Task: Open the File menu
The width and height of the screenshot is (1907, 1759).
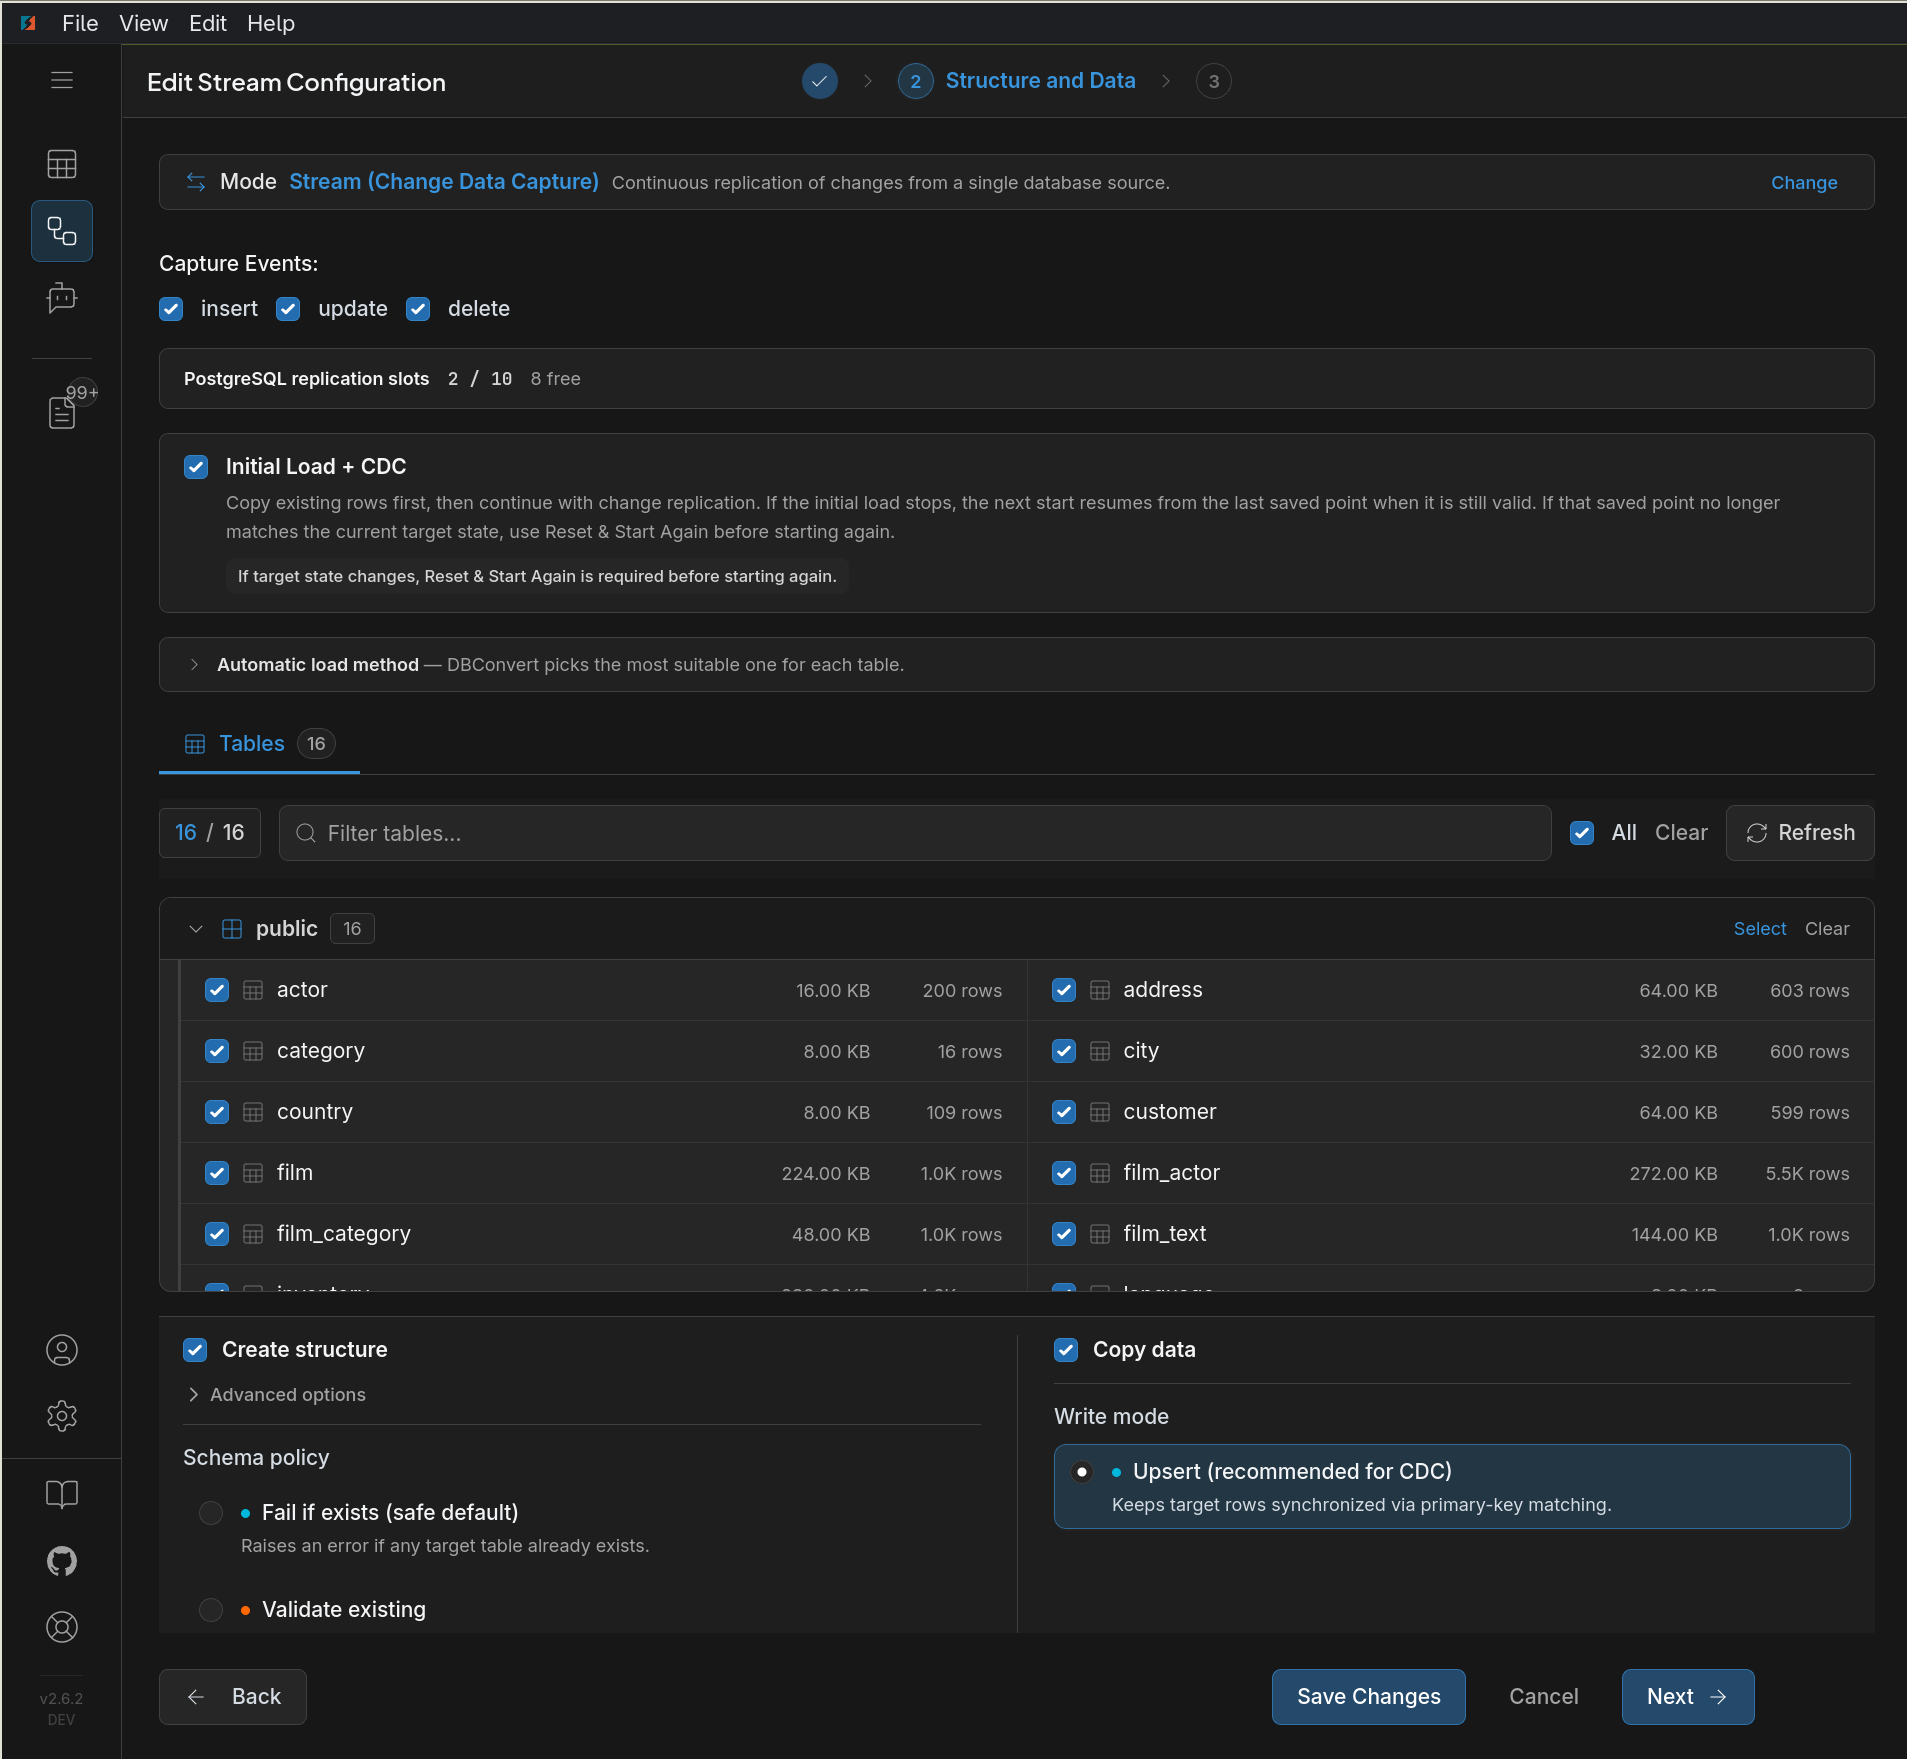Action: (80, 23)
